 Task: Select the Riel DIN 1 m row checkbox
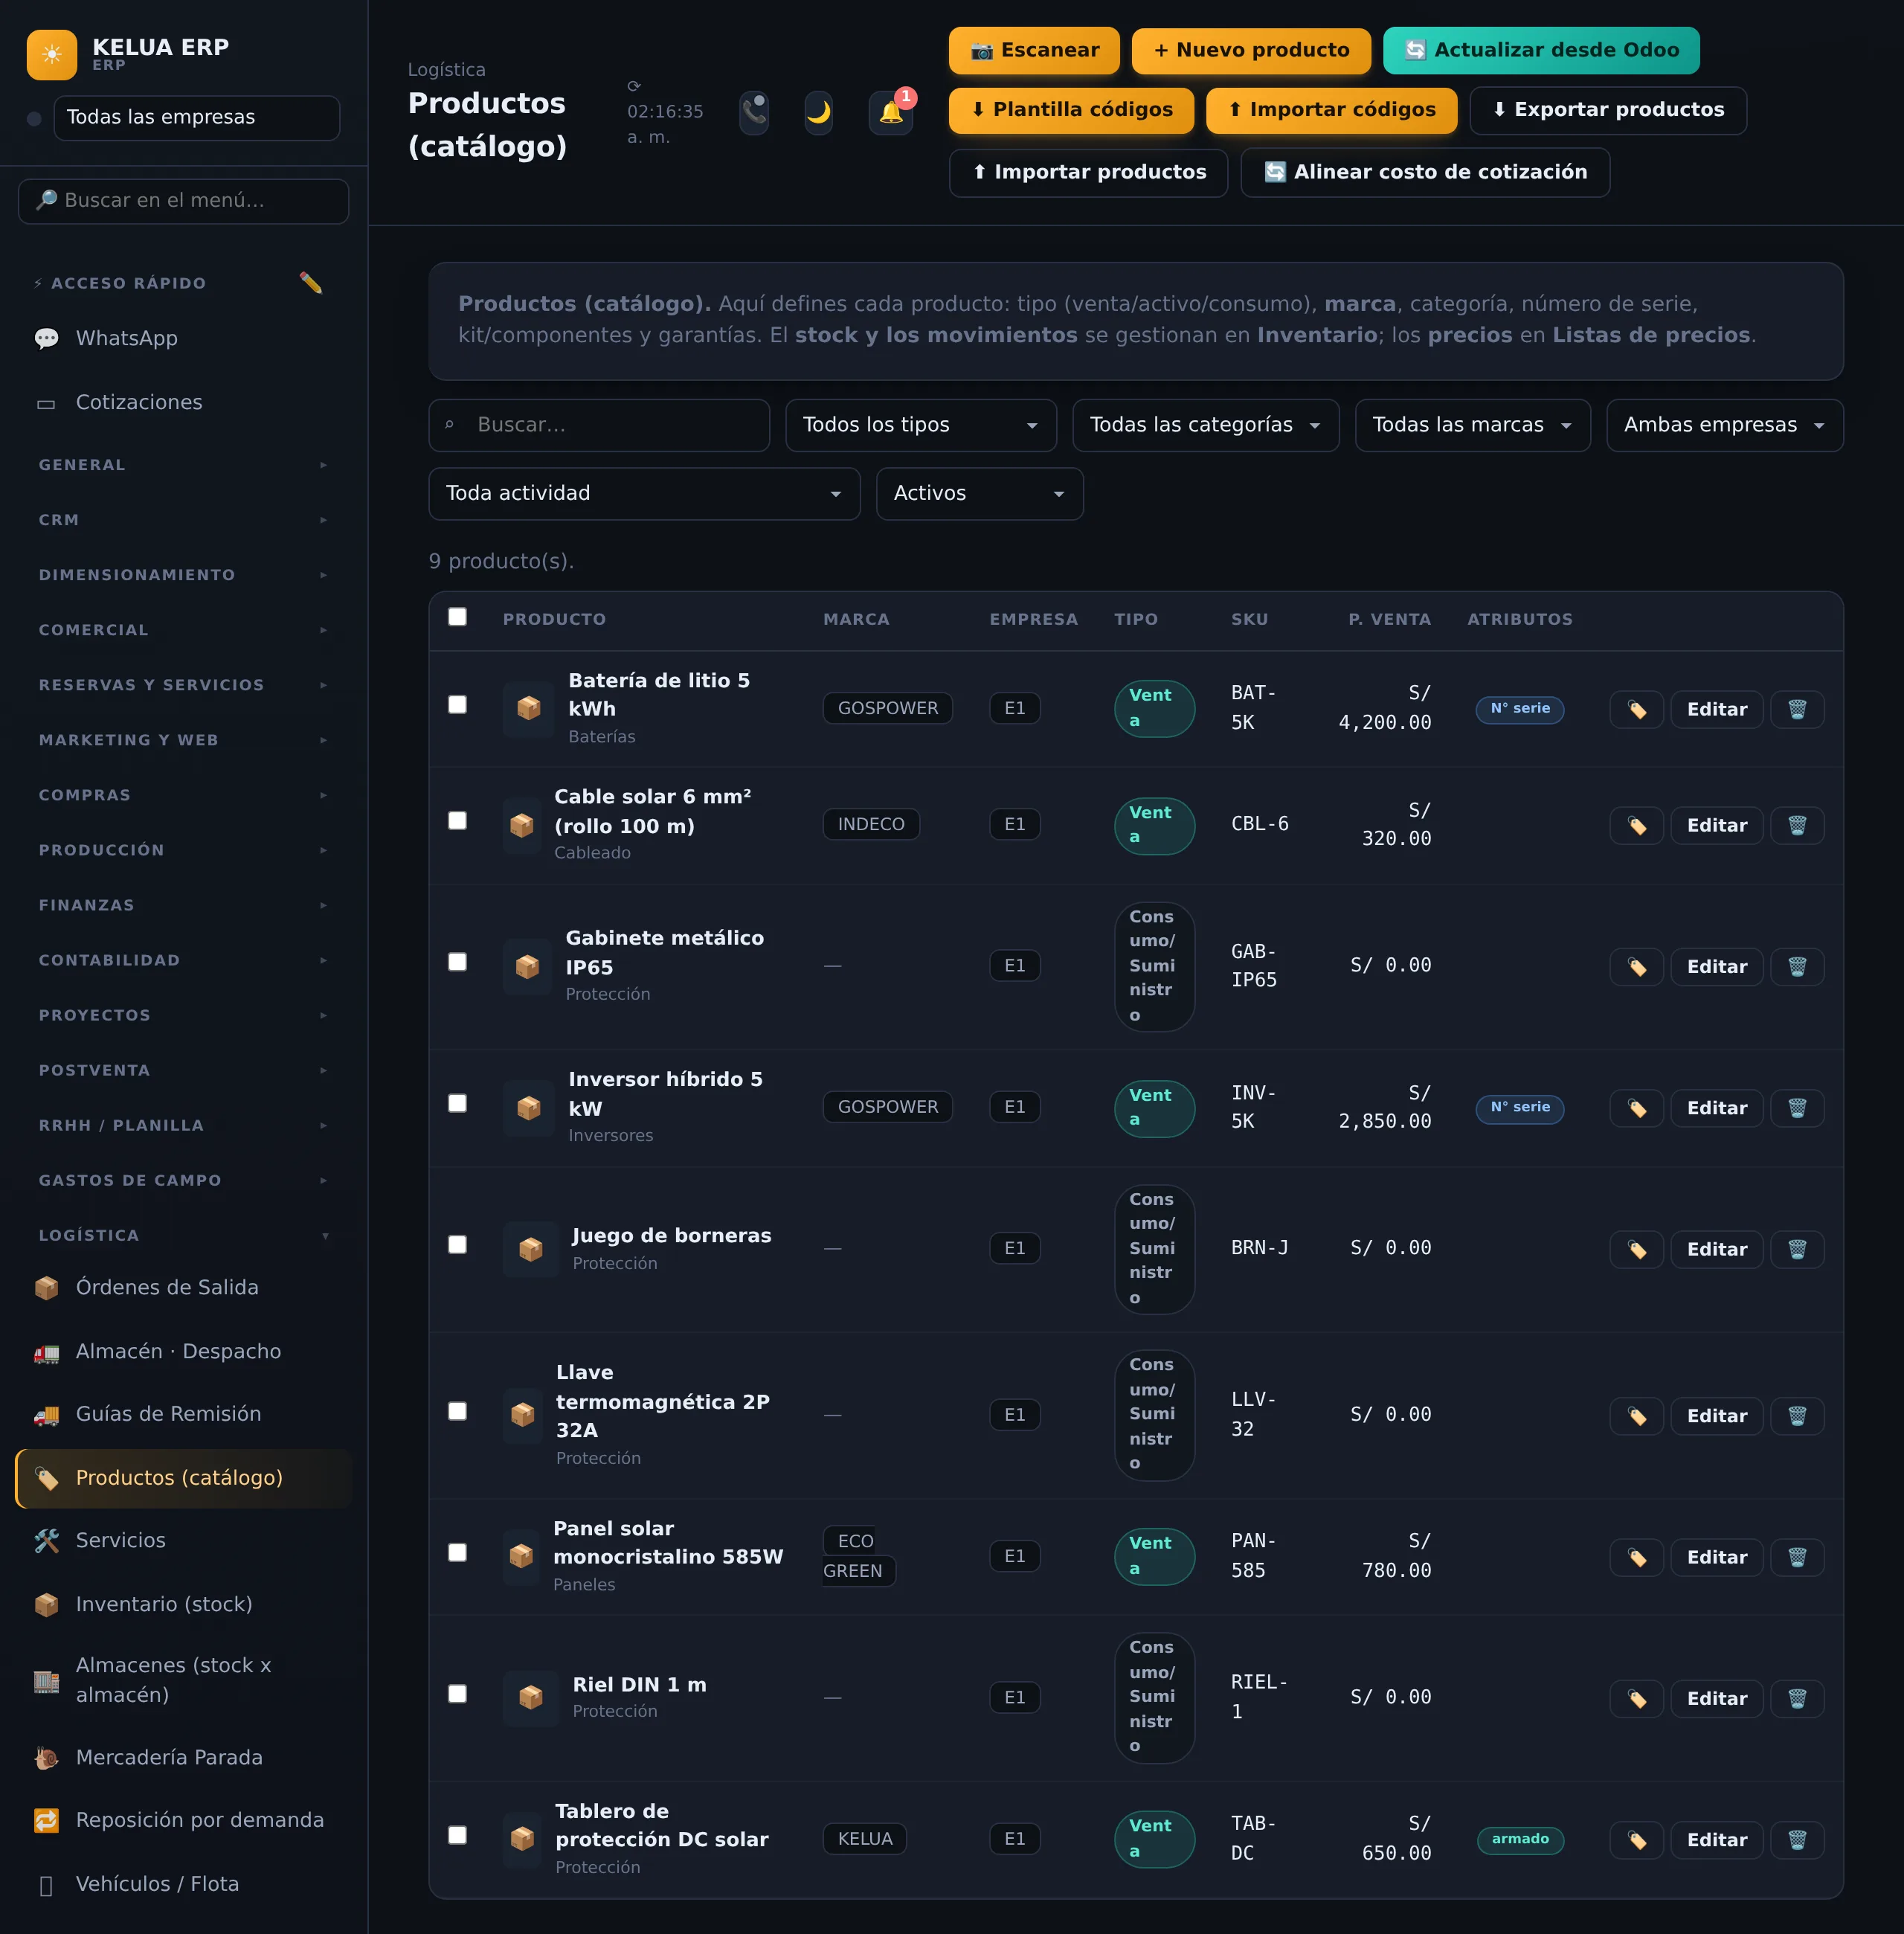tap(457, 1694)
